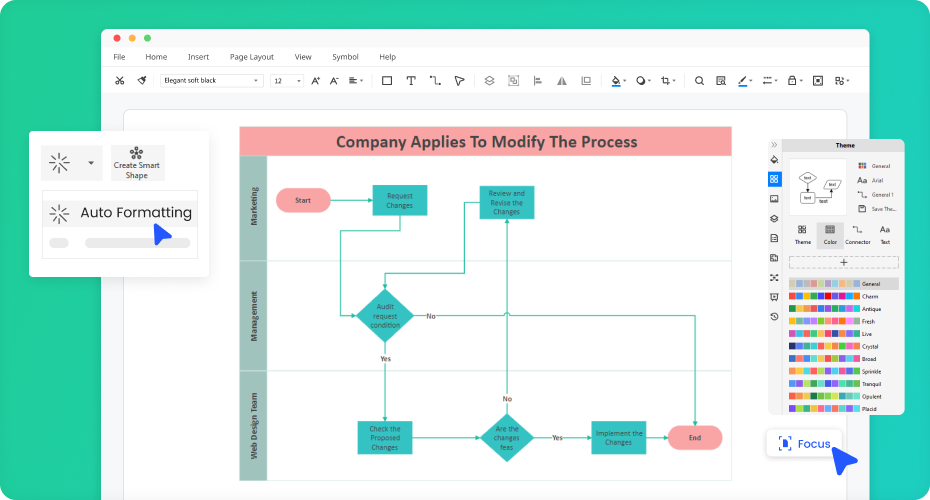Click the fill color bucket icon

click(x=616, y=80)
